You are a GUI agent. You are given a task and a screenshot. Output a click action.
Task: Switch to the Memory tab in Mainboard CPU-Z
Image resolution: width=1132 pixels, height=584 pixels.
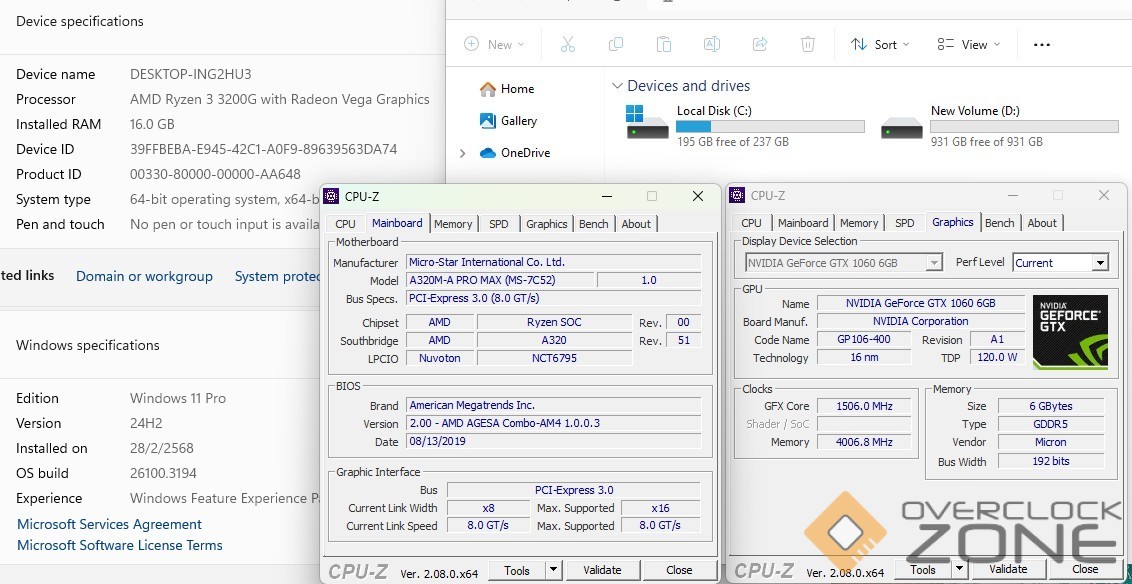[453, 224]
